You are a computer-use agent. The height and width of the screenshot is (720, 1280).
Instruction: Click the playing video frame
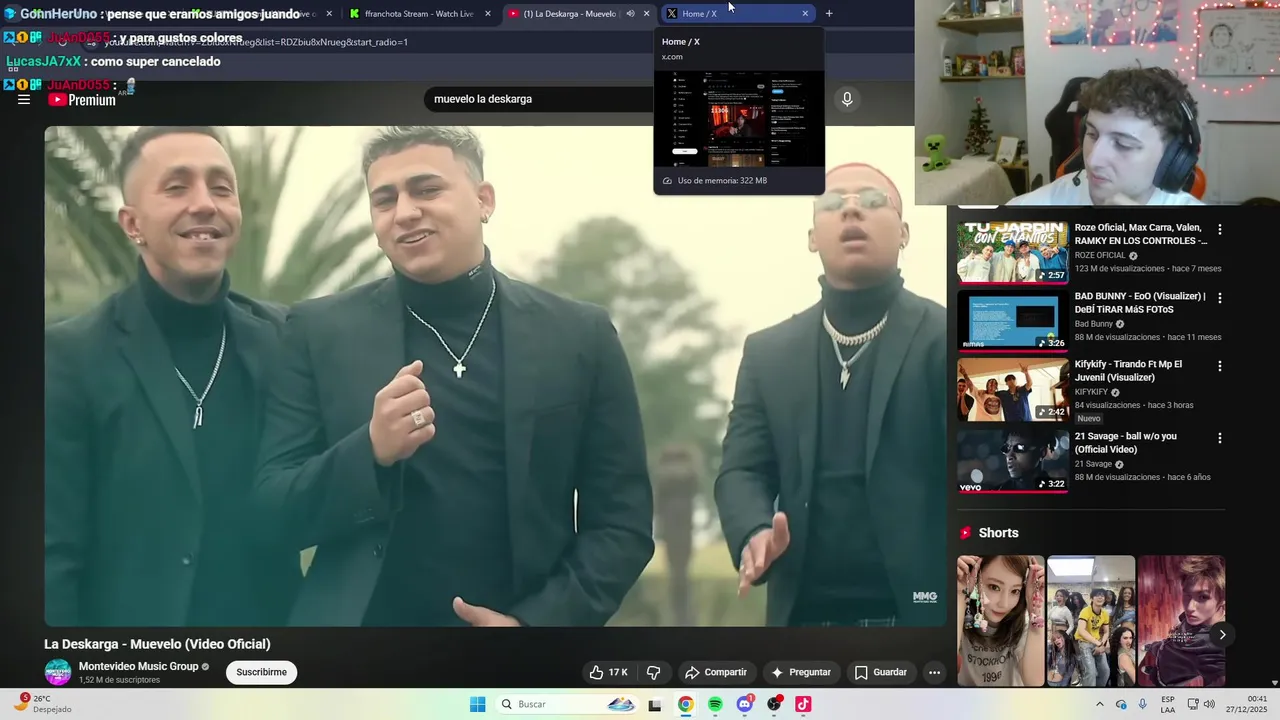pyautogui.click(x=495, y=376)
